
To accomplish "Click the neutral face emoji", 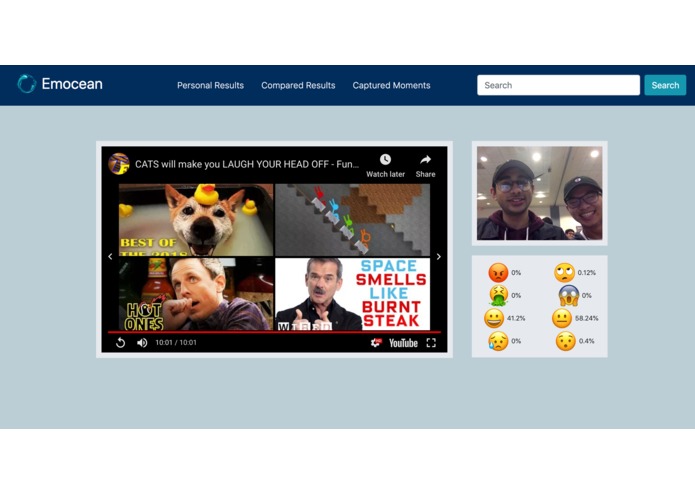I will [562, 318].
